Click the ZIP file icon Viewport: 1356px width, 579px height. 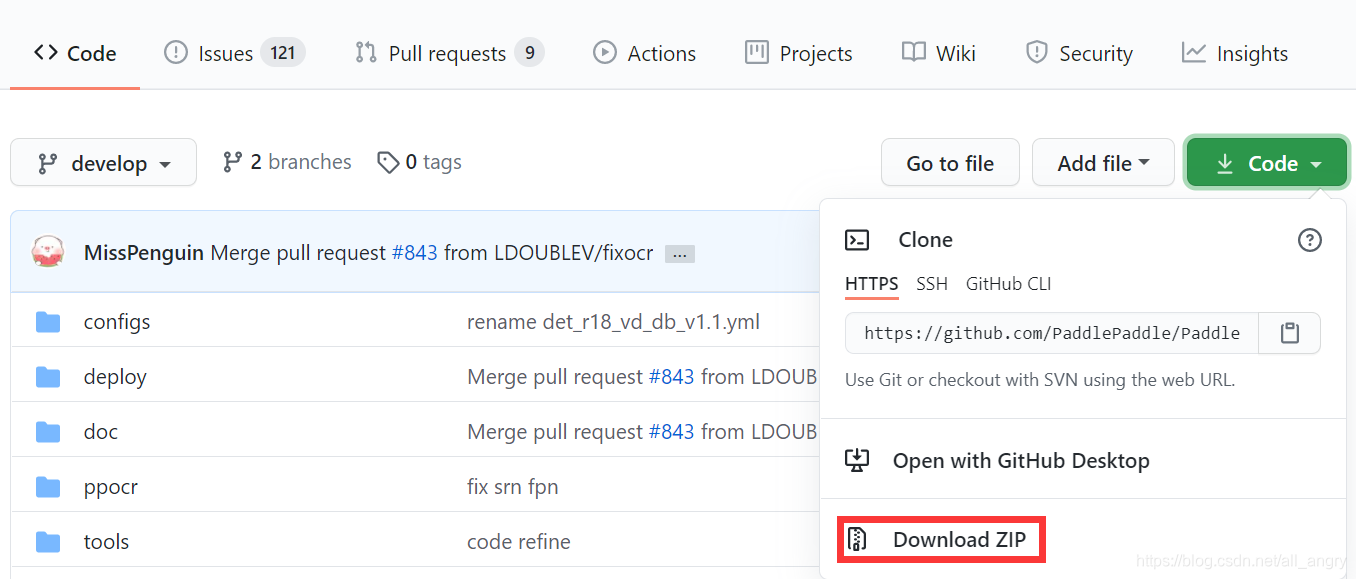click(x=857, y=540)
